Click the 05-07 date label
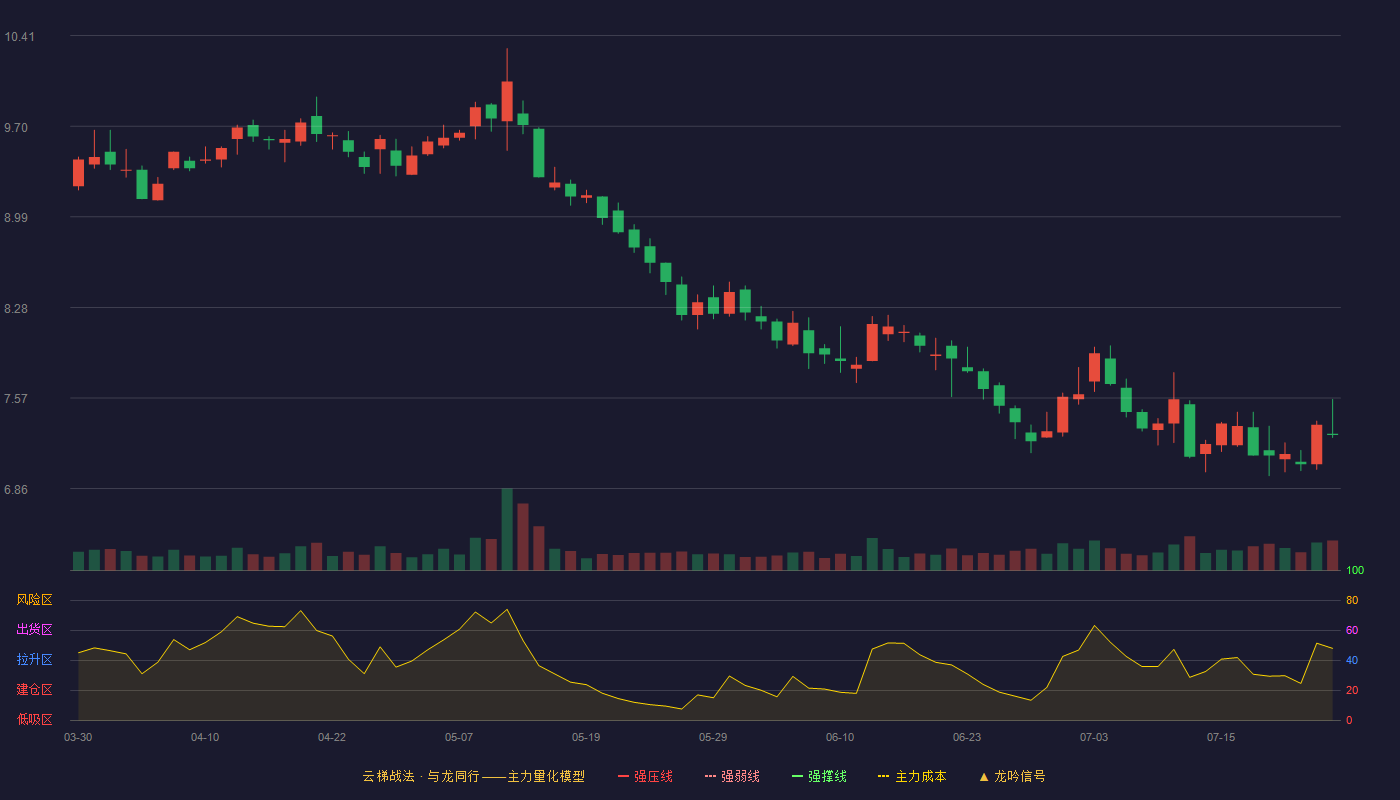Image resolution: width=1400 pixels, height=800 pixels. click(459, 737)
